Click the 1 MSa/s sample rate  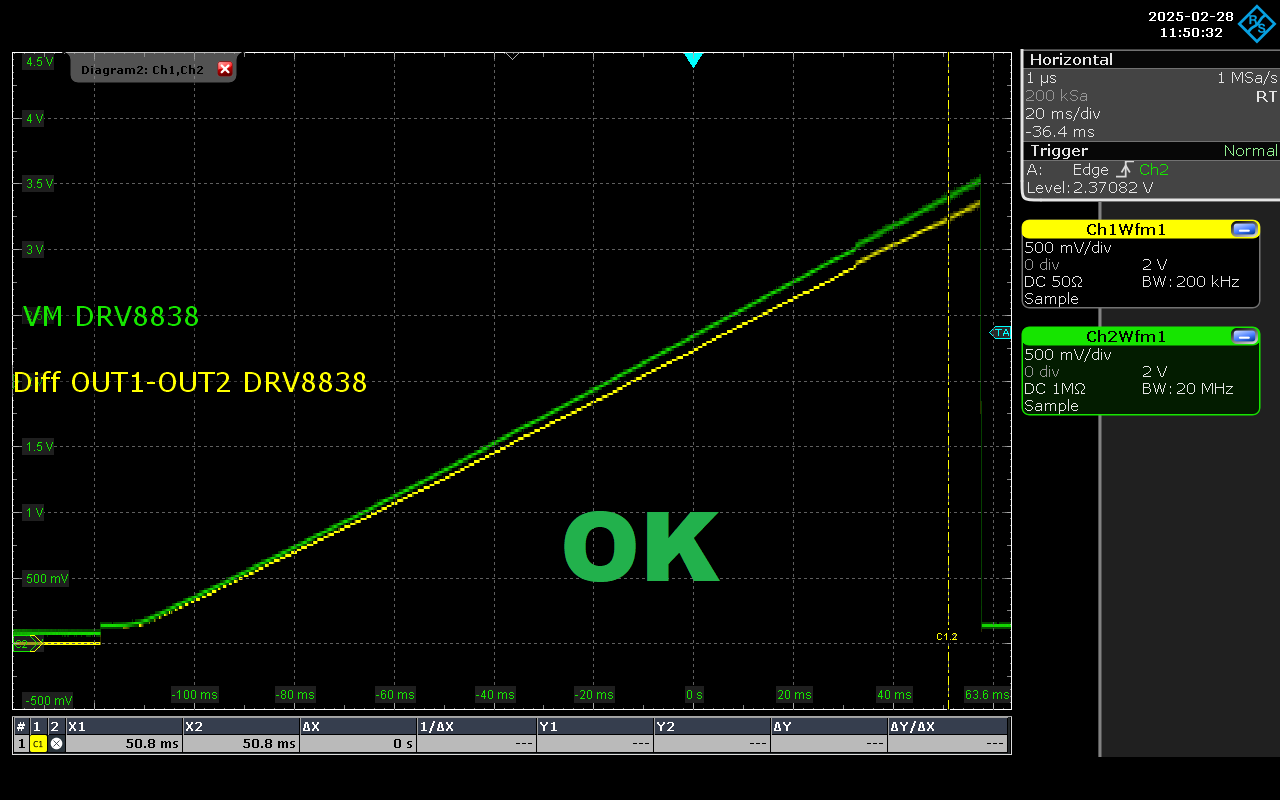pos(1247,78)
